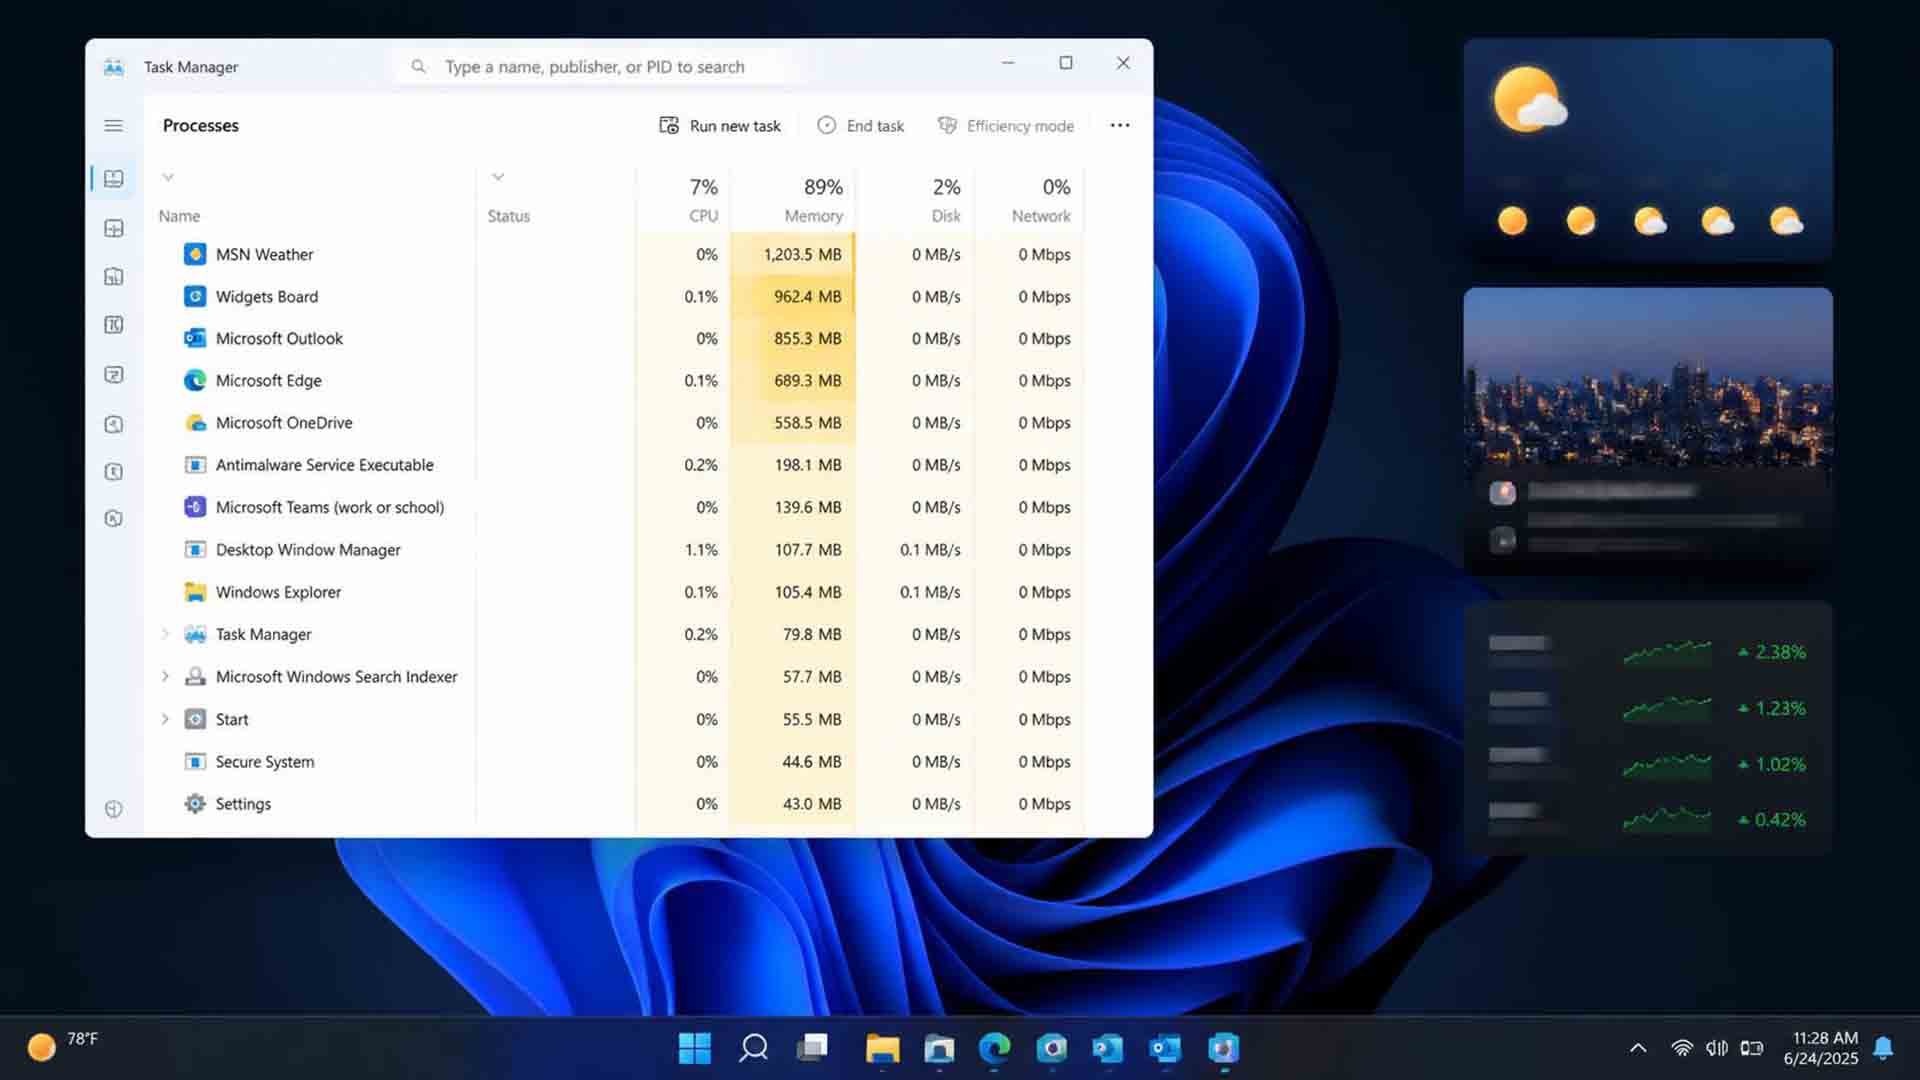1920x1080 pixels.
Task: Click the 0.42% stock entry in widget
Action: [x=1648, y=819]
